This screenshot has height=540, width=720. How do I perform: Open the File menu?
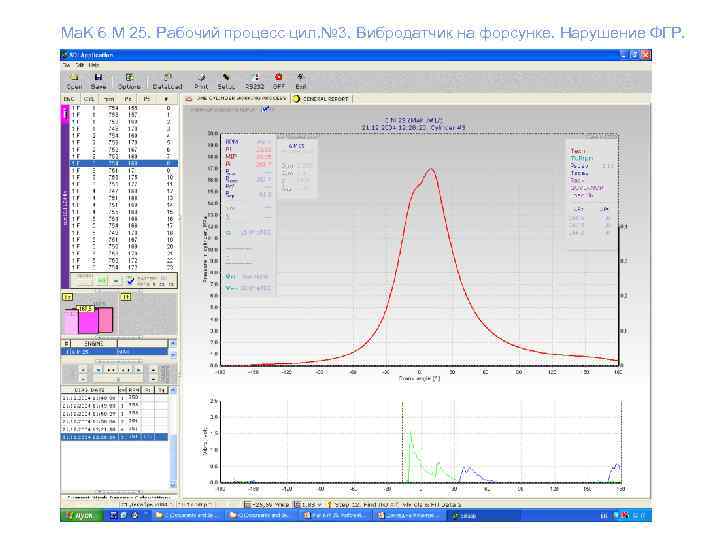coord(66,64)
